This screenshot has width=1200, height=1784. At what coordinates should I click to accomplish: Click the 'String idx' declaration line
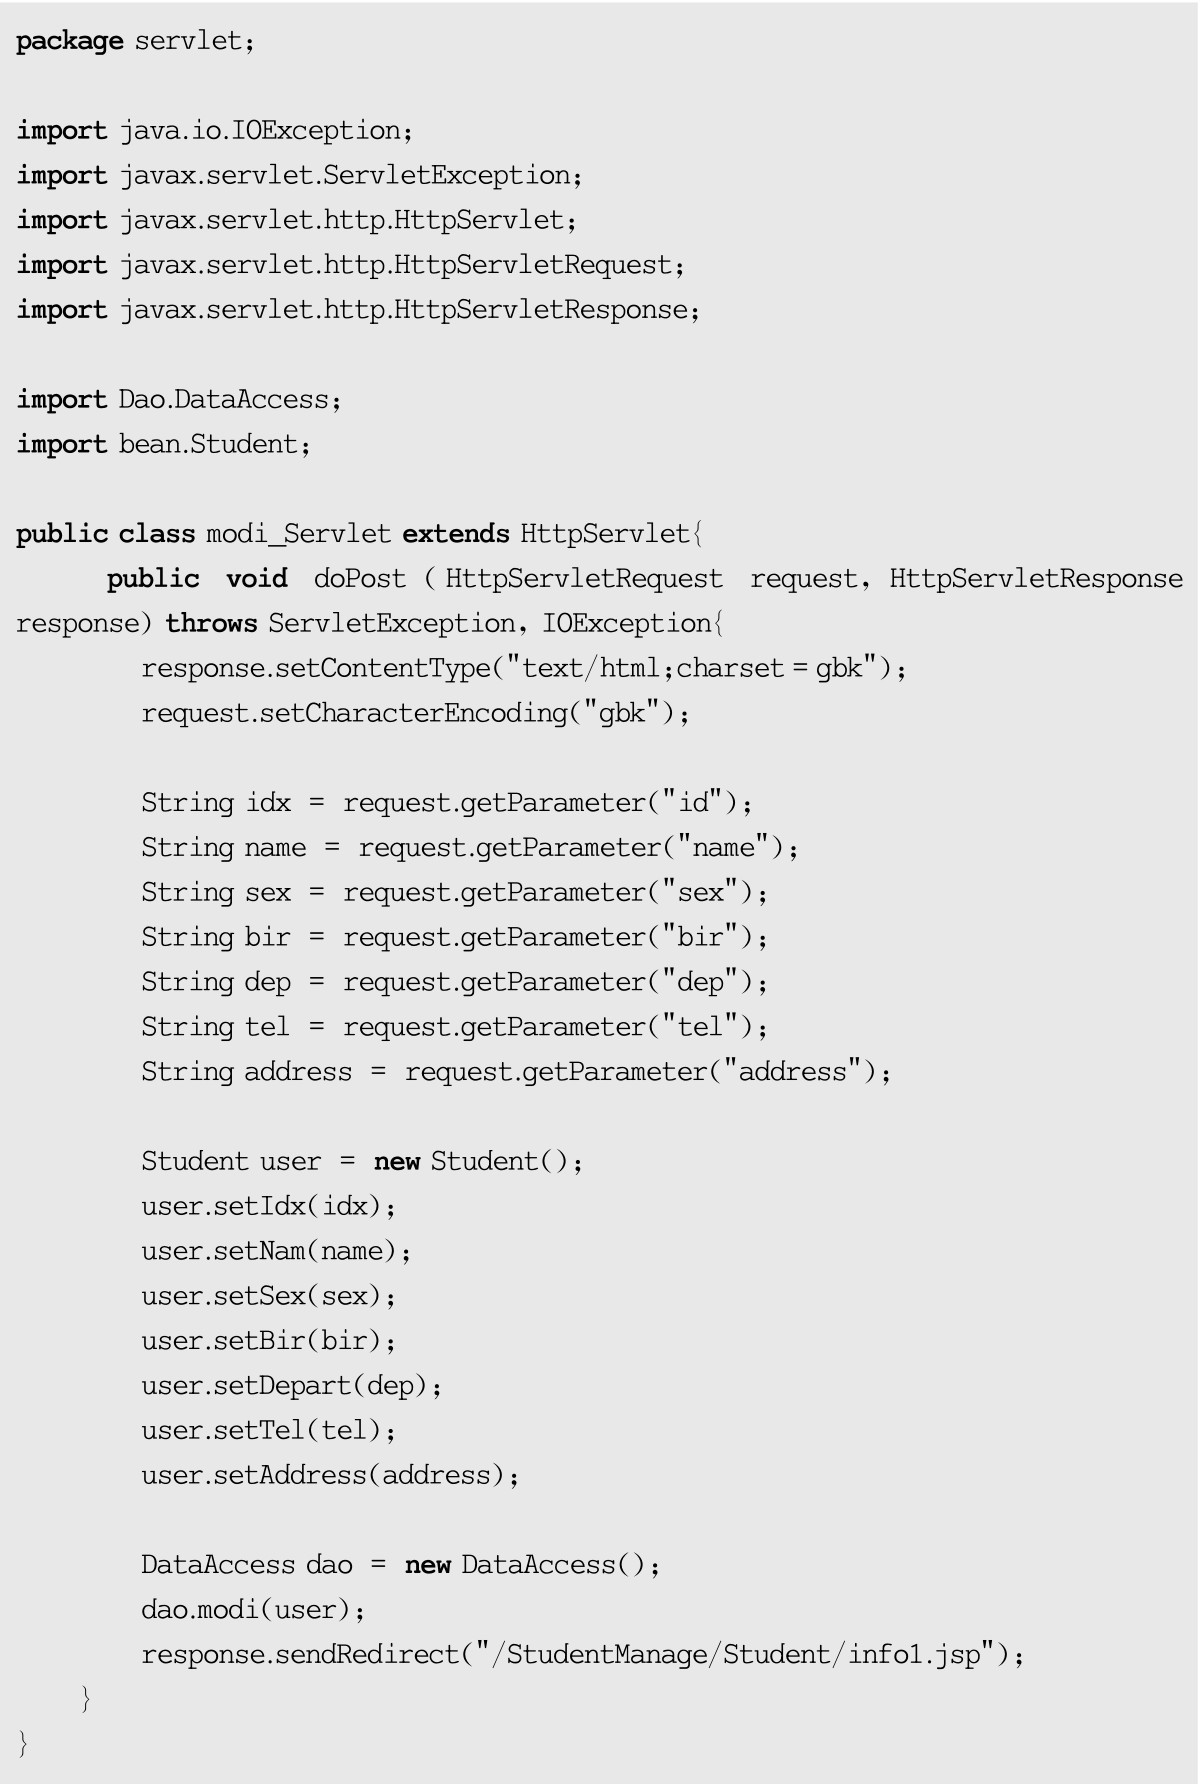446,803
